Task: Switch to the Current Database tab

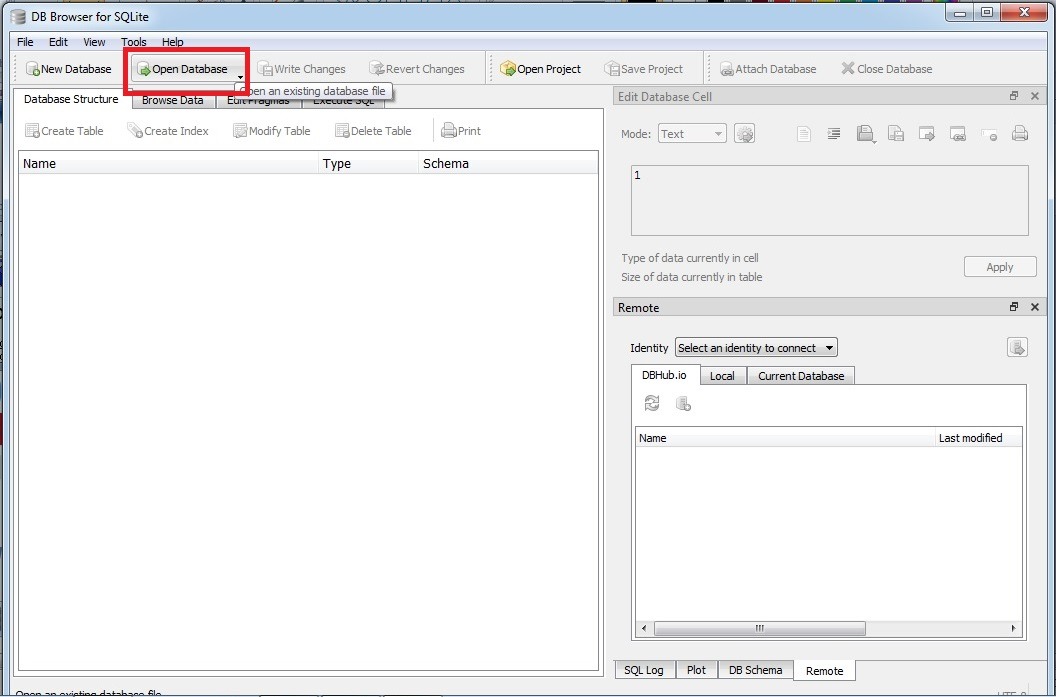Action: (801, 376)
